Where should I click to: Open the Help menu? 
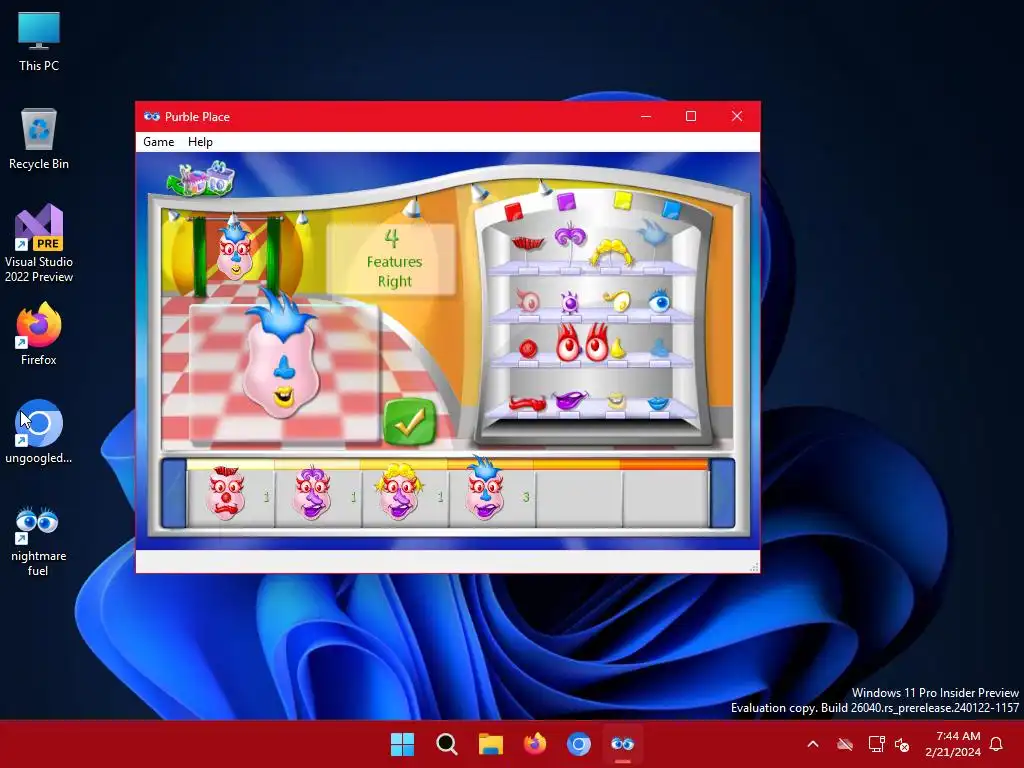pyautogui.click(x=200, y=142)
